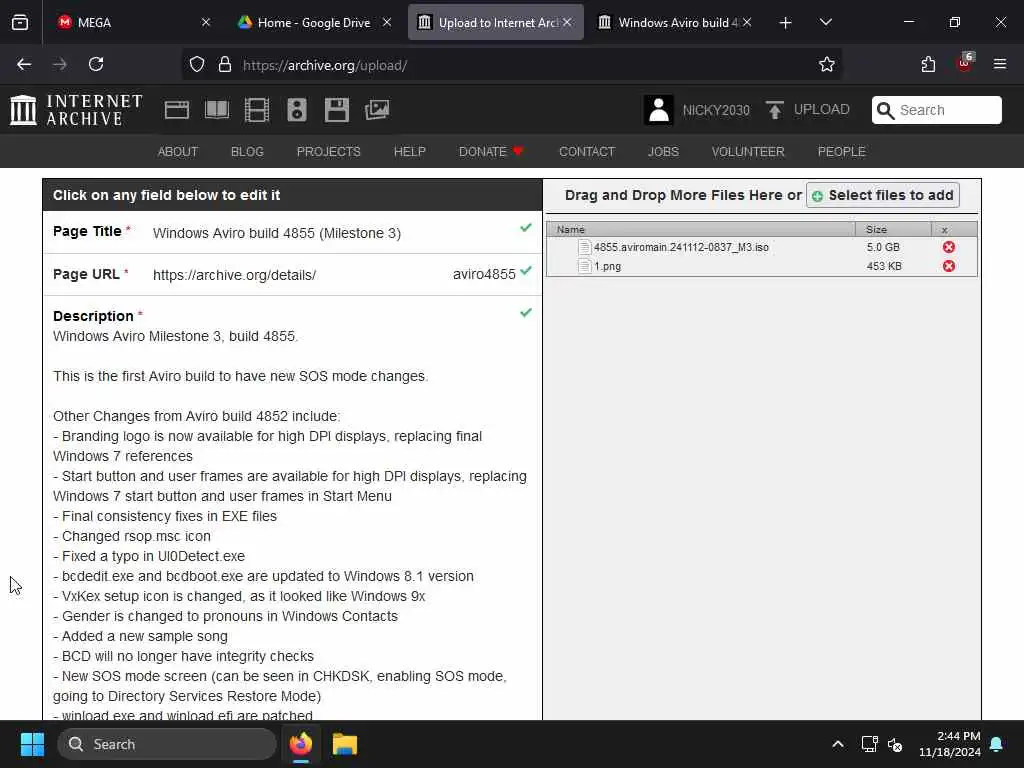Close the MEGA tab
Image resolution: width=1024 pixels, height=768 pixels.
[x=206, y=22]
